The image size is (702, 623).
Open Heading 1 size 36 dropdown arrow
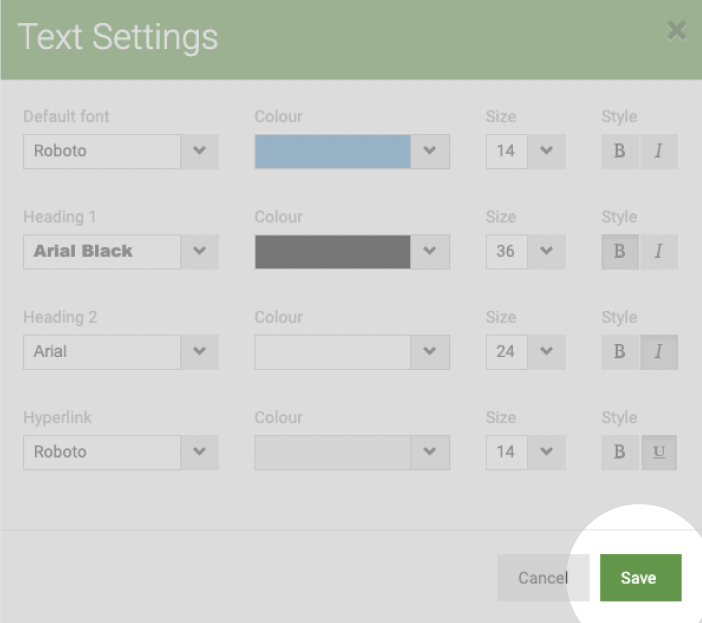(547, 252)
